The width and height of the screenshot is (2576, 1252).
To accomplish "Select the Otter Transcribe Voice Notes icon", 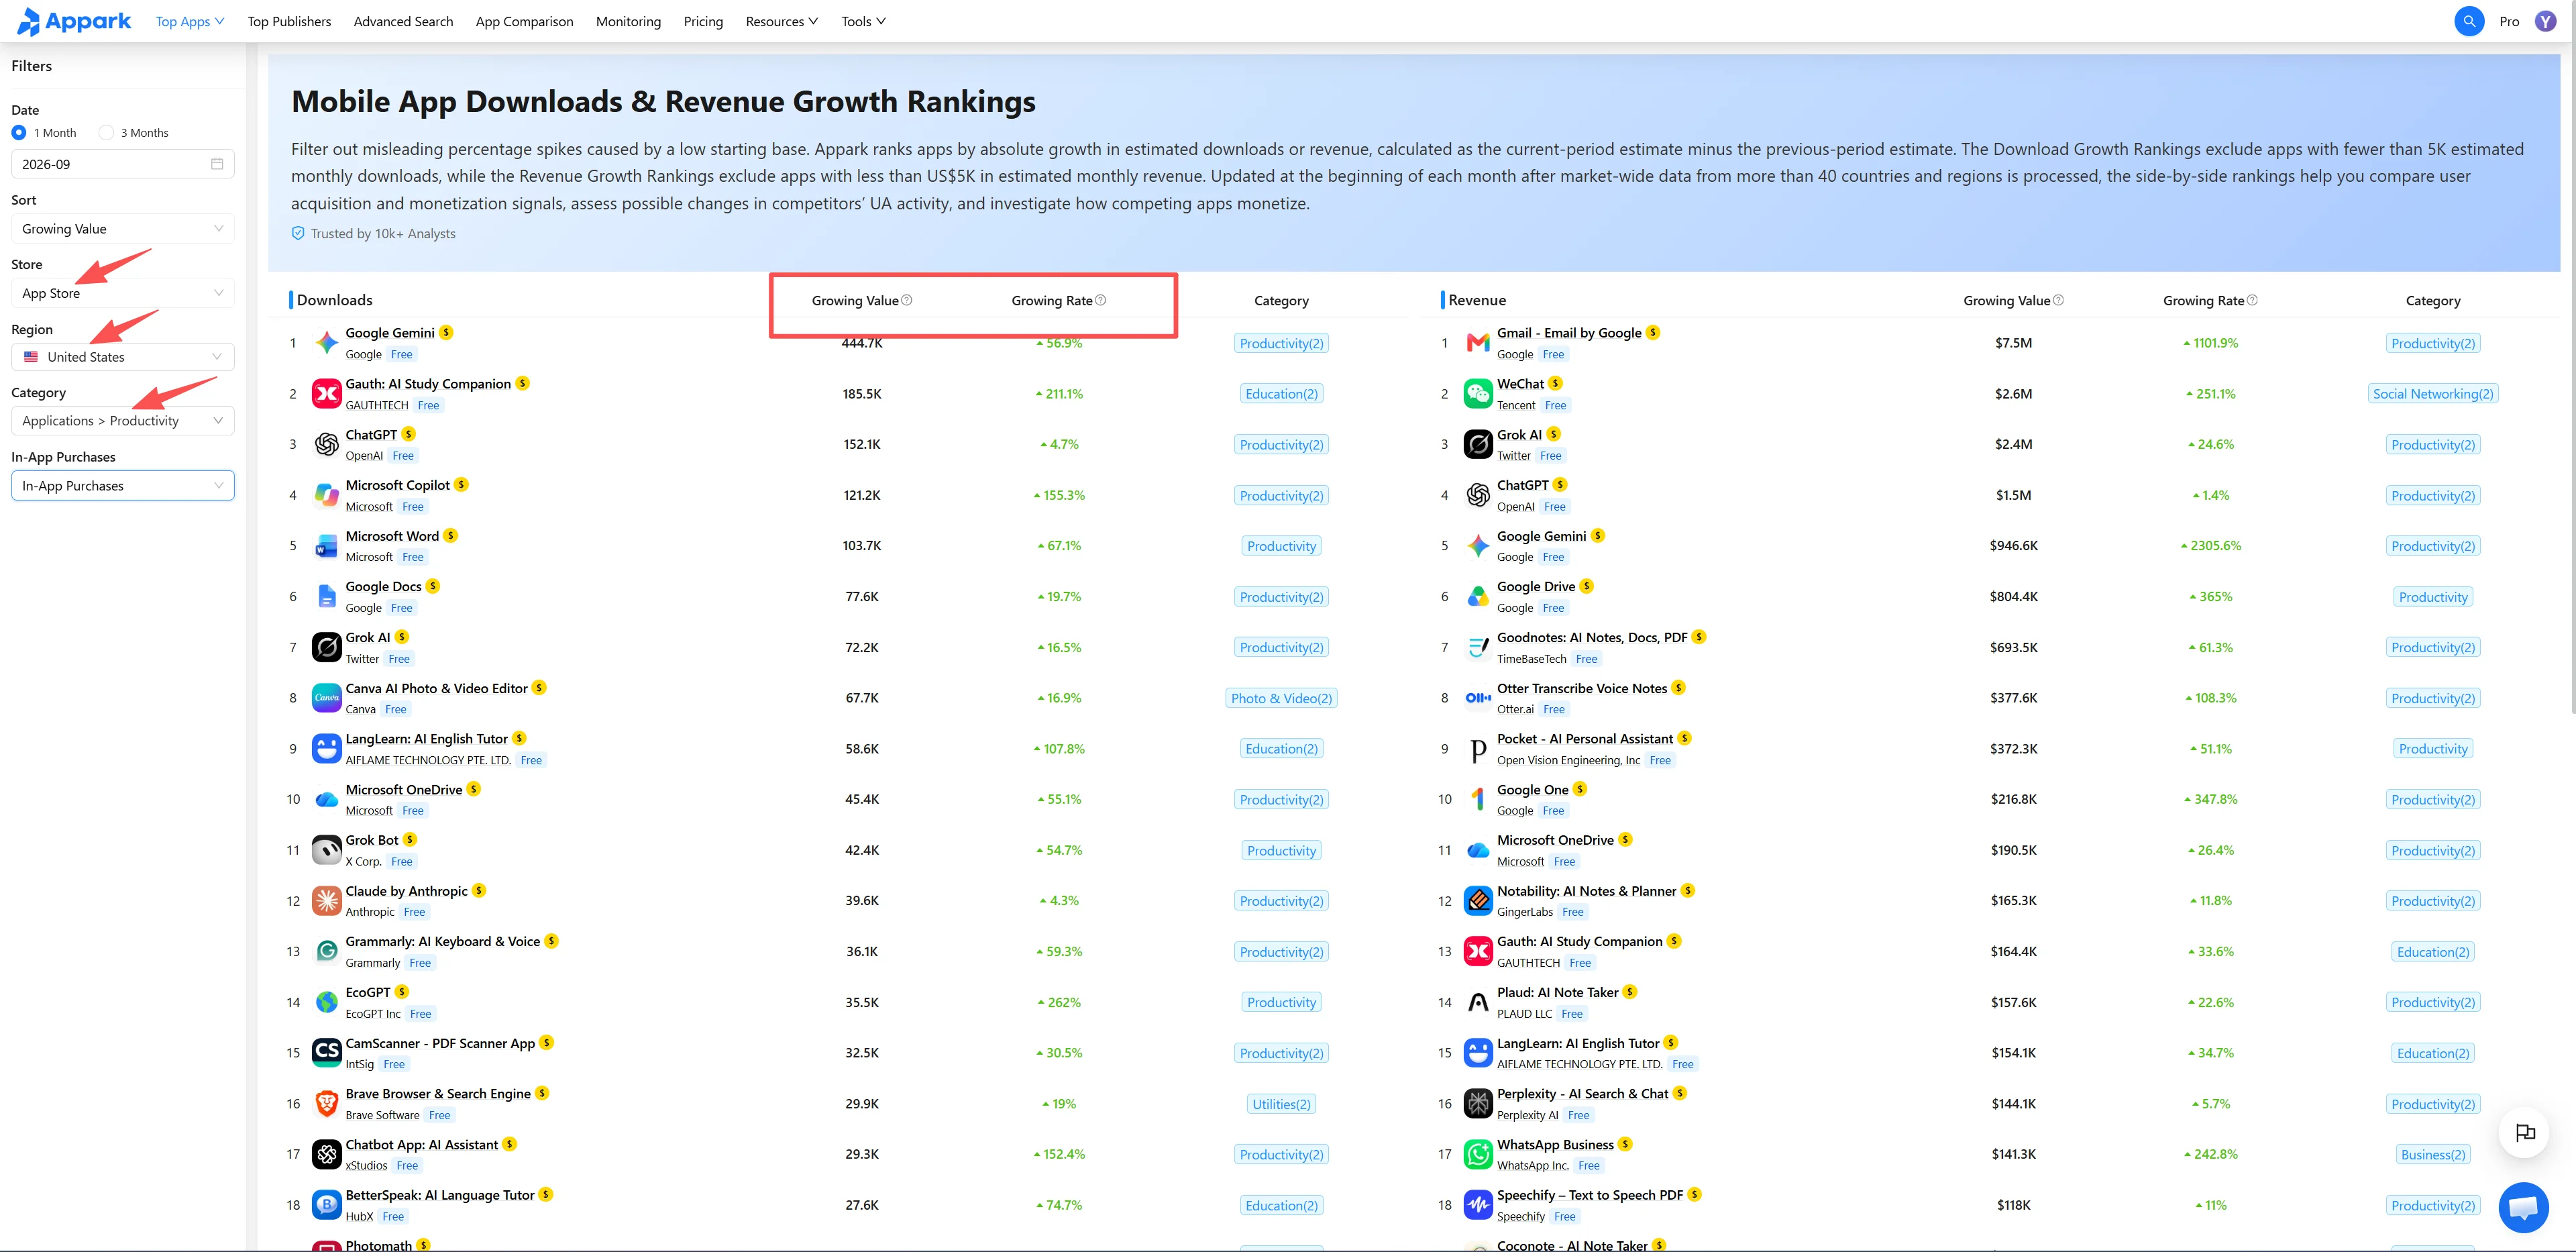I will [x=1478, y=698].
